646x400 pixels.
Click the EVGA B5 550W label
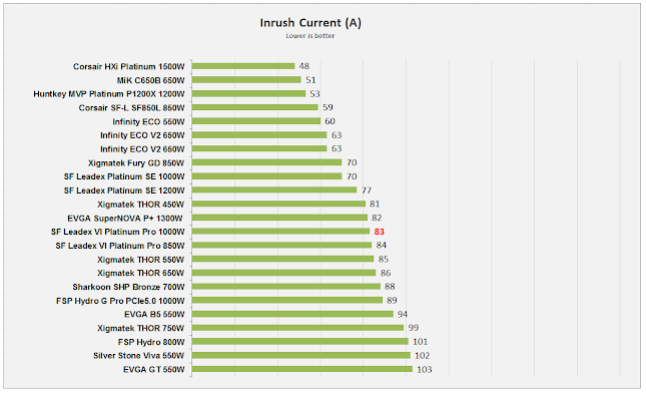click(x=154, y=314)
